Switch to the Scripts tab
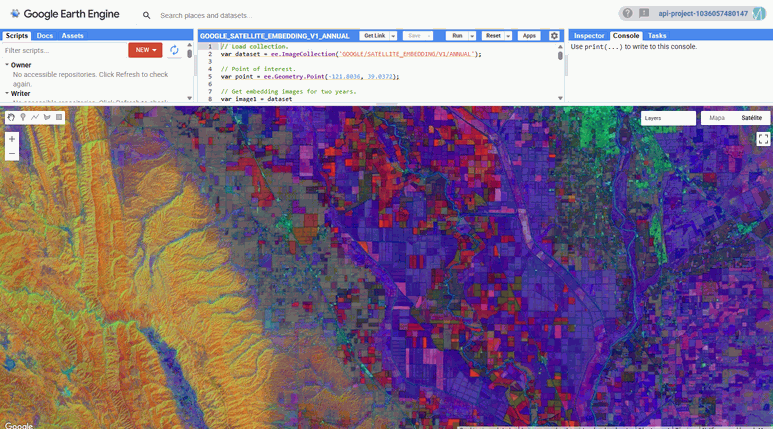The height and width of the screenshot is (429, 773). (17, 36)
